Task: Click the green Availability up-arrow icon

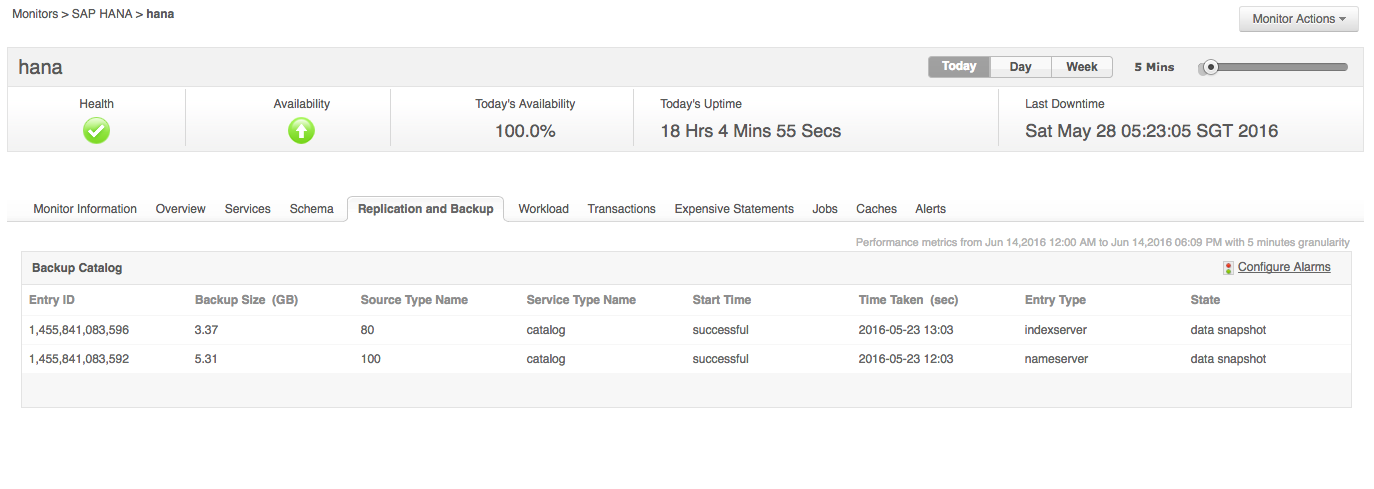Action: [x=301, y=130]
